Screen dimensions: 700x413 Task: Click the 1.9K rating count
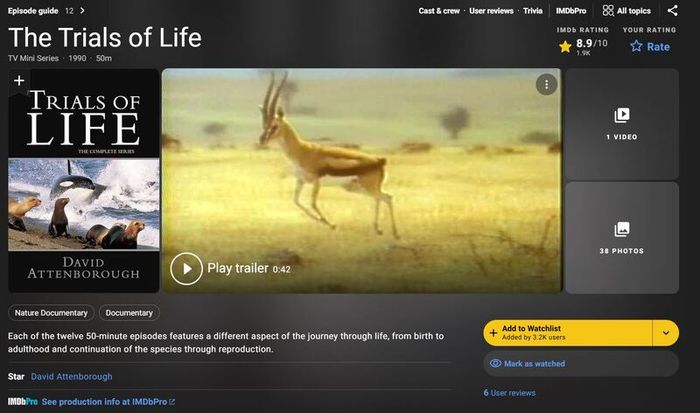pos(583,53)
